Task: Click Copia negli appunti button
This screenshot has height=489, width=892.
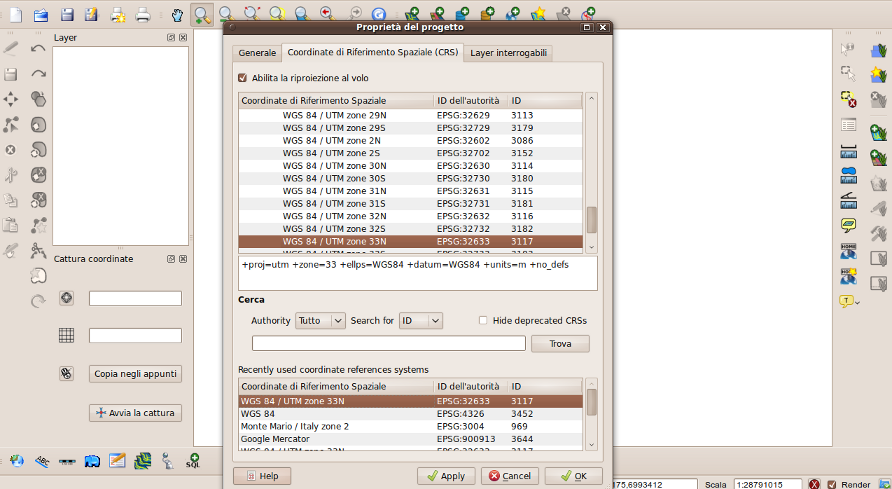Action: (135, 374)
